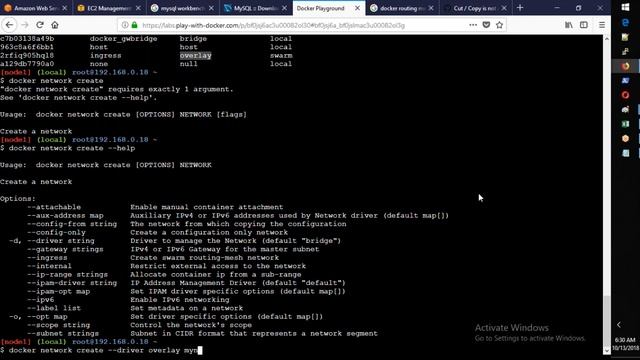640x360 pixels.
Task: Click the network ID 'c7b03138a49b'
Action: pos(27,39)
